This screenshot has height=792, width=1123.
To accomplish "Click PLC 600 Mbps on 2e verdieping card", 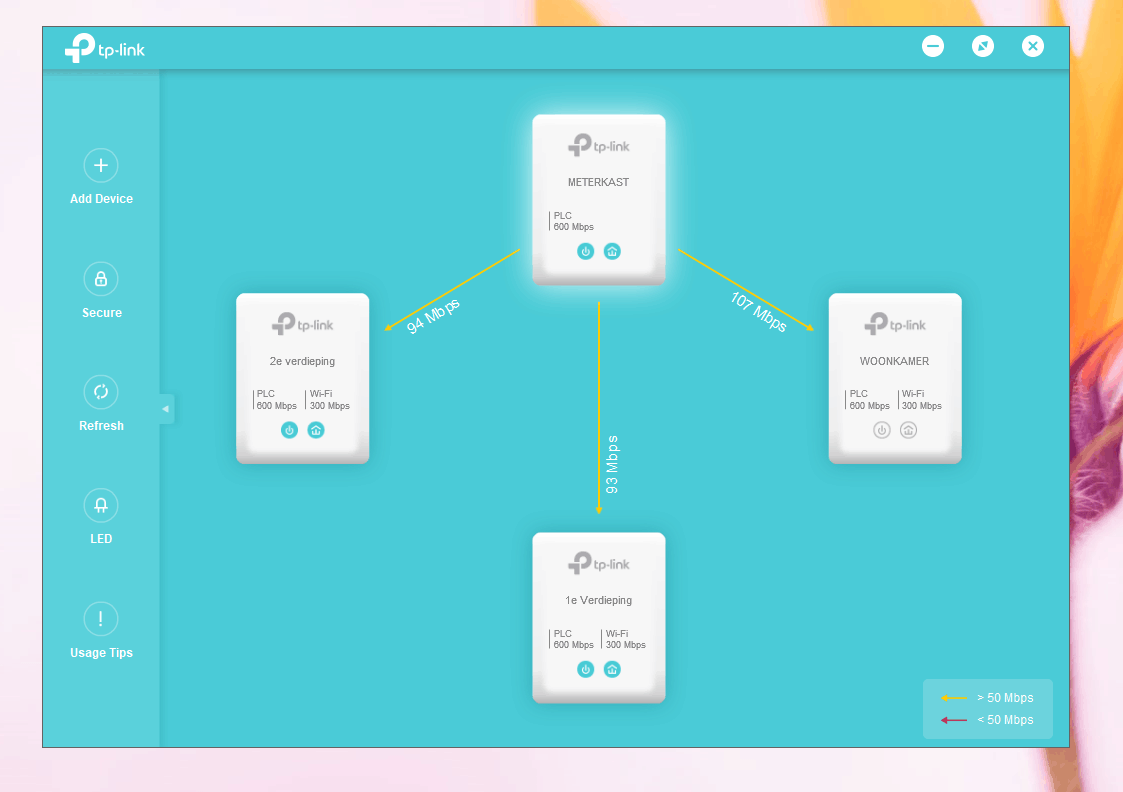I will pos(276,400).
